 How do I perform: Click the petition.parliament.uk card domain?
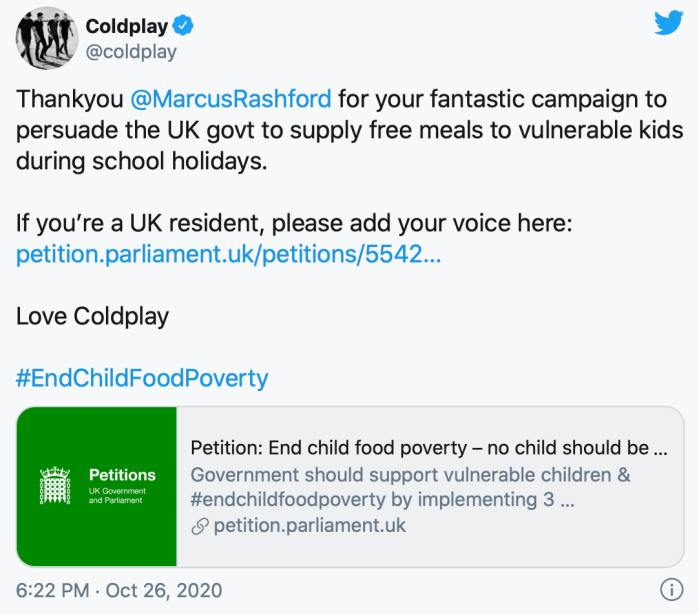(308, 525)
